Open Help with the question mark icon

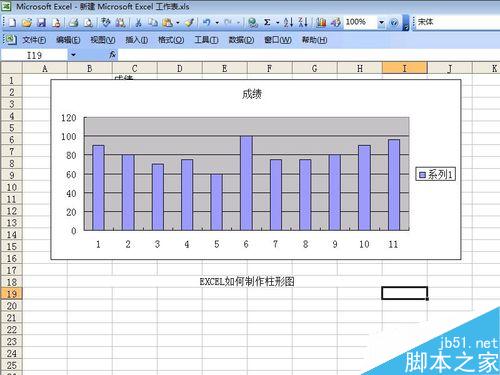pos(394,23)
